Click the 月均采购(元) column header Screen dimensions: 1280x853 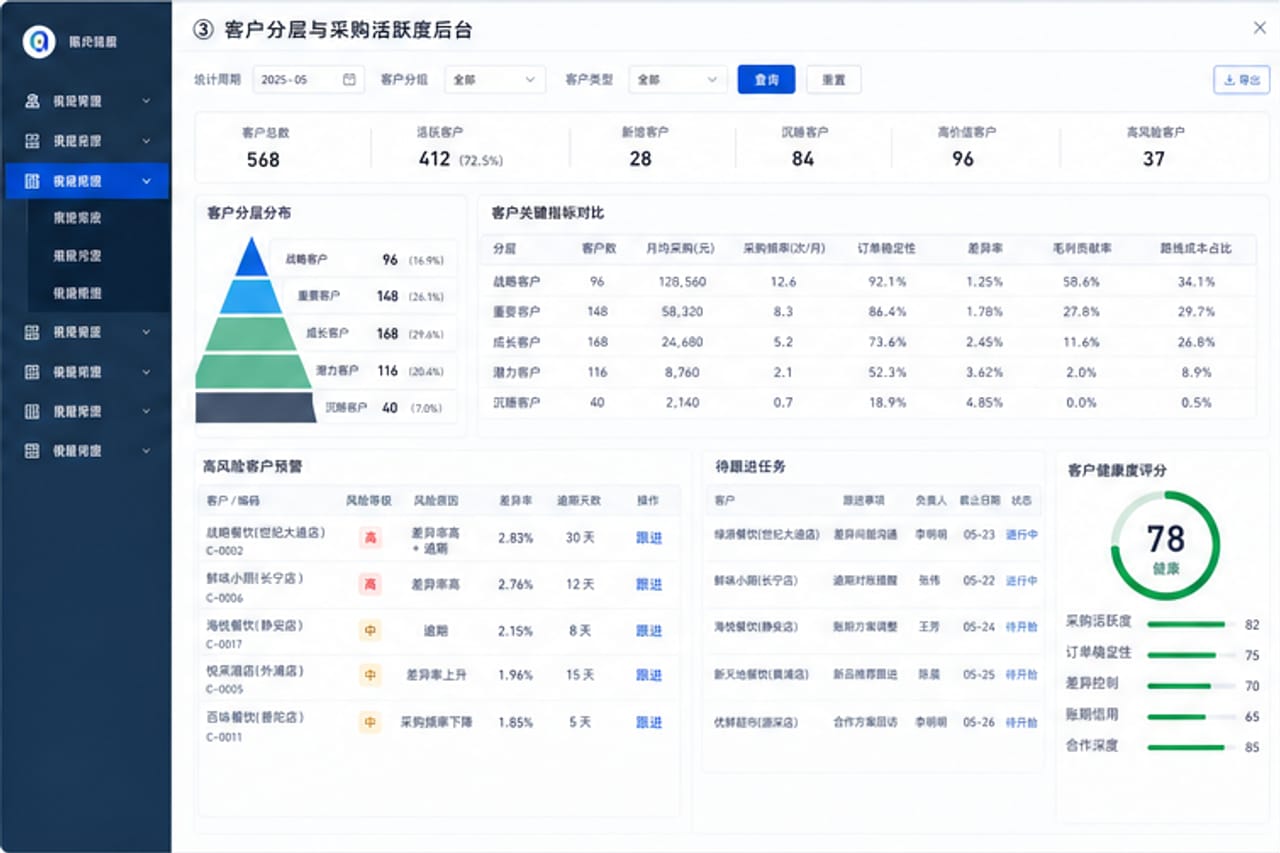pyautogui.click(x=682, y=249)
